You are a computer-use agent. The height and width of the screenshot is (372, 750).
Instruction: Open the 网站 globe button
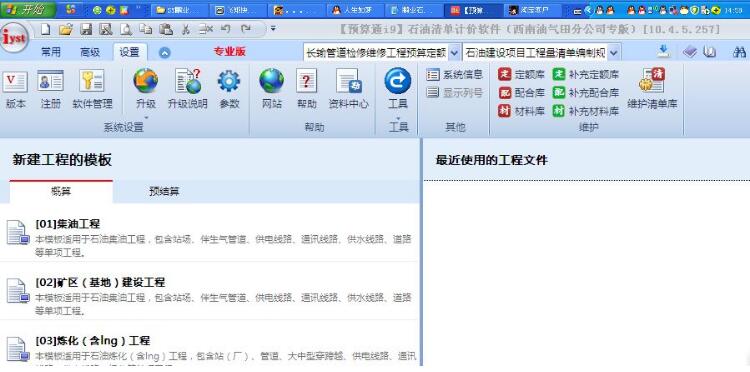(272, 89)
